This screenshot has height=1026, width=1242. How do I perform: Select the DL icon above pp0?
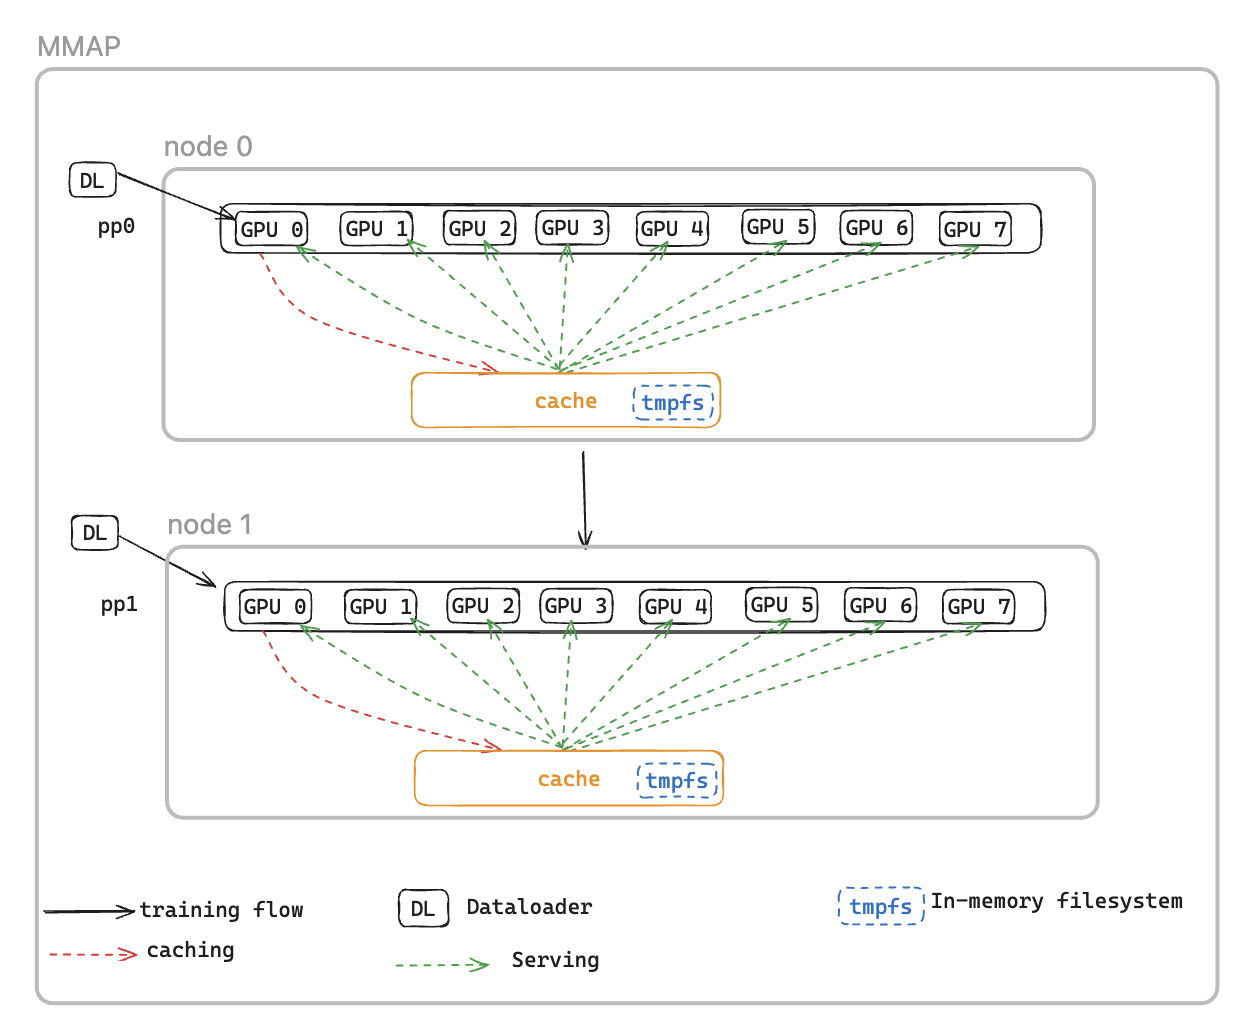click(93, 180)
